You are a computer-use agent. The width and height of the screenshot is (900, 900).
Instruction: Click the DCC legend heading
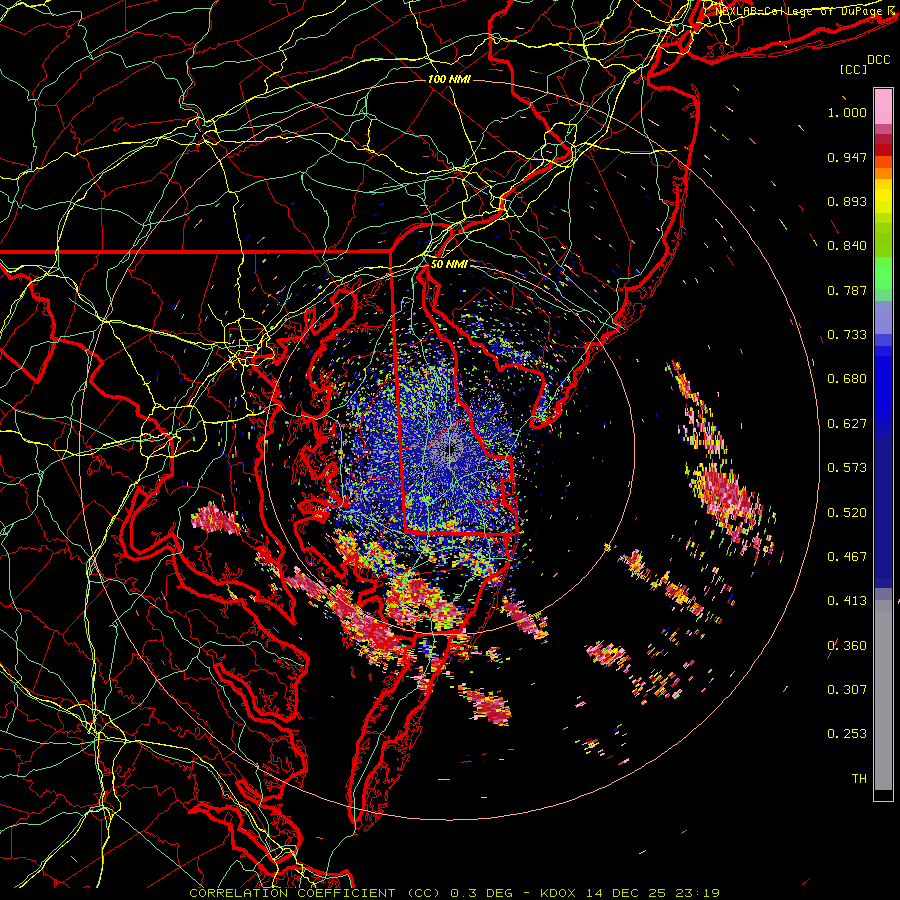(x=879, y=60)
